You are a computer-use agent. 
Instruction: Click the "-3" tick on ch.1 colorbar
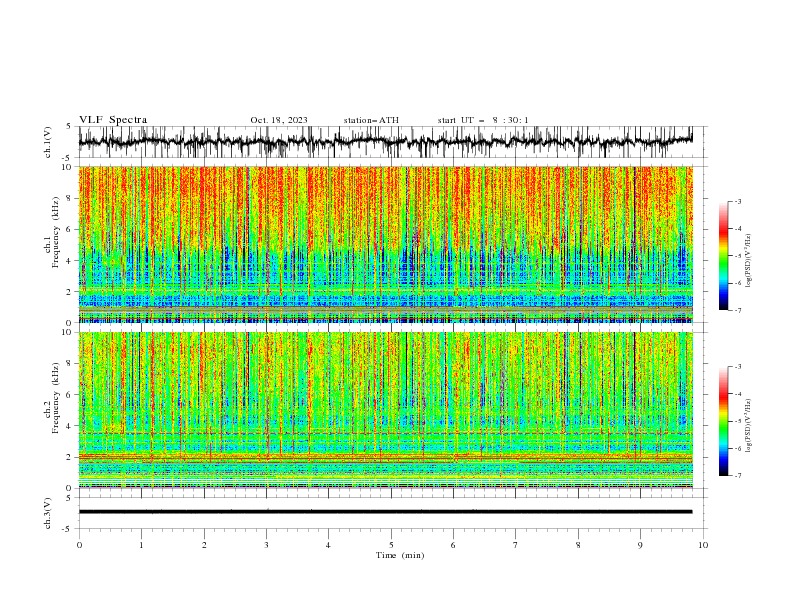click(x=738, y=201)
